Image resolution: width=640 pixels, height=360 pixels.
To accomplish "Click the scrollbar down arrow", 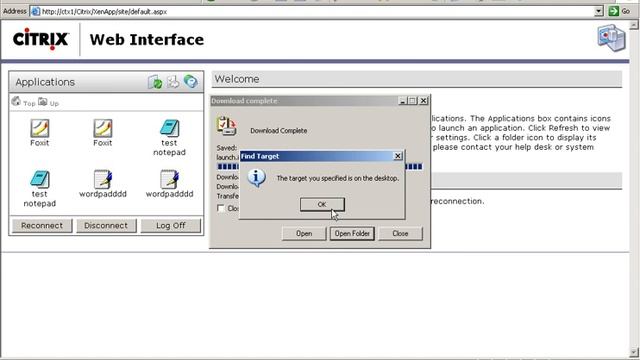I will pyautogui.click(x=634, y=351).
